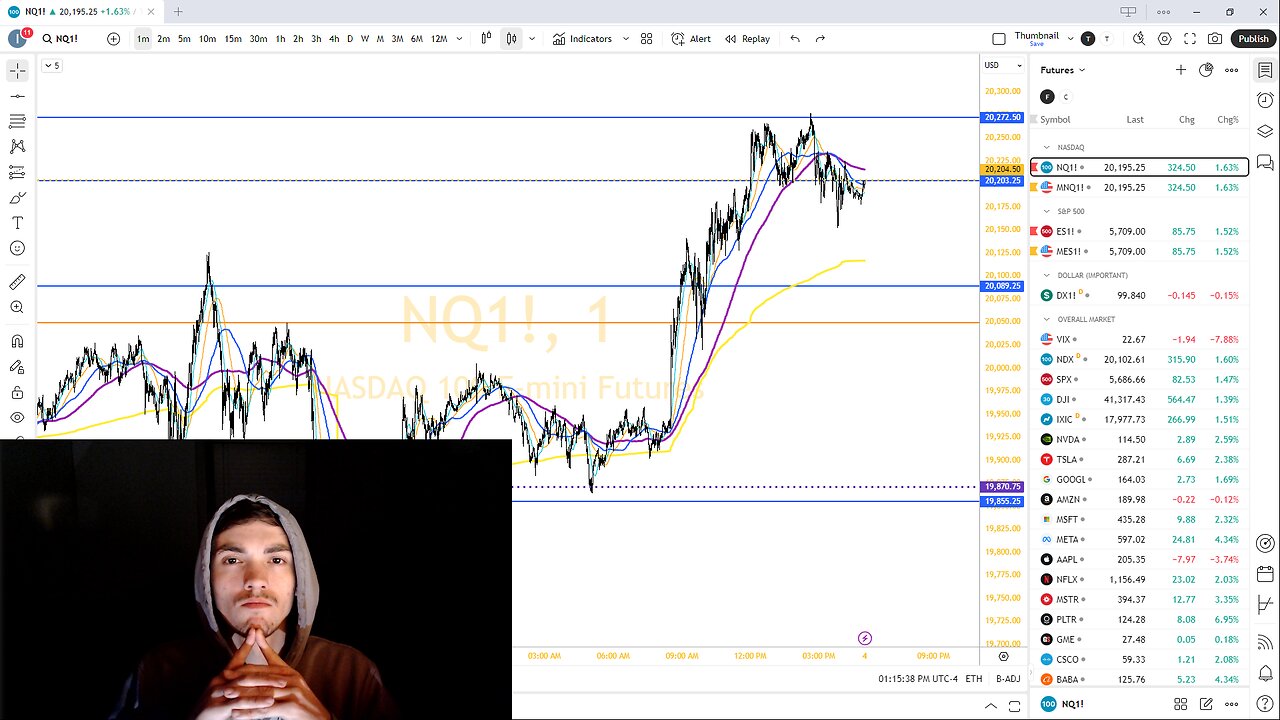
Task: Open the help center question icon
Action: (x=1265, y=703)
